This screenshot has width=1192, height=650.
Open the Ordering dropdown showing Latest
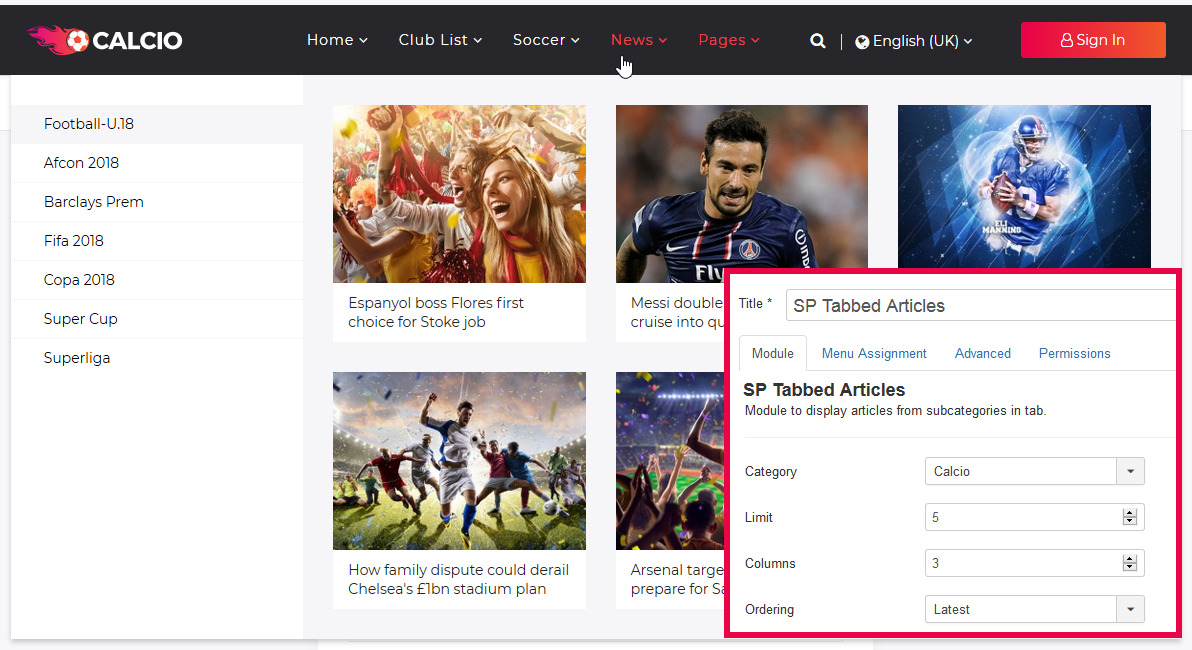tap(1035, 609)
